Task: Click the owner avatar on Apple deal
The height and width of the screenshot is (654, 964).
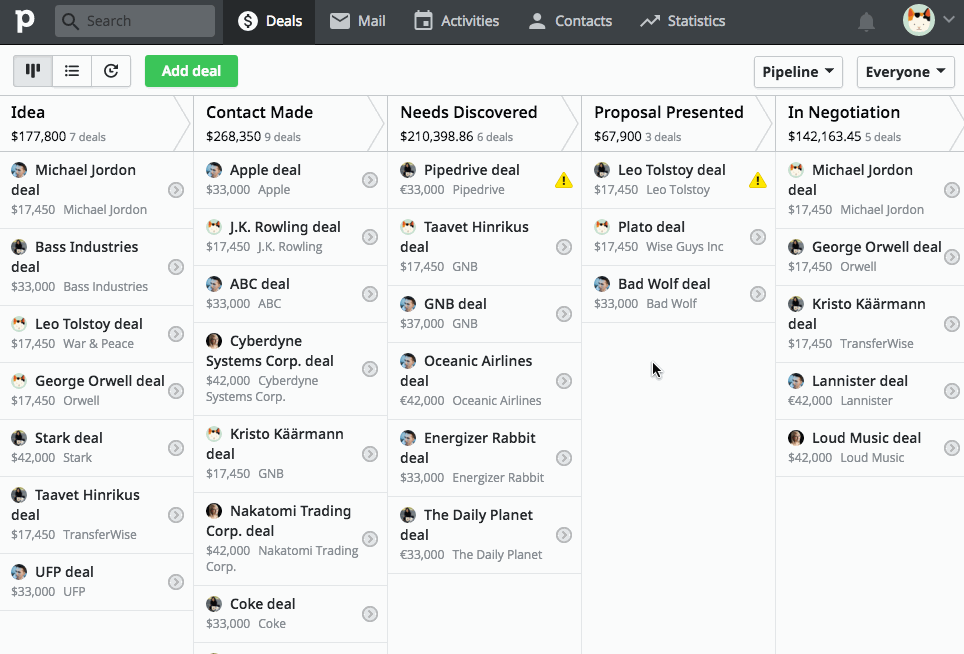Action: click(x=214, y=170)
